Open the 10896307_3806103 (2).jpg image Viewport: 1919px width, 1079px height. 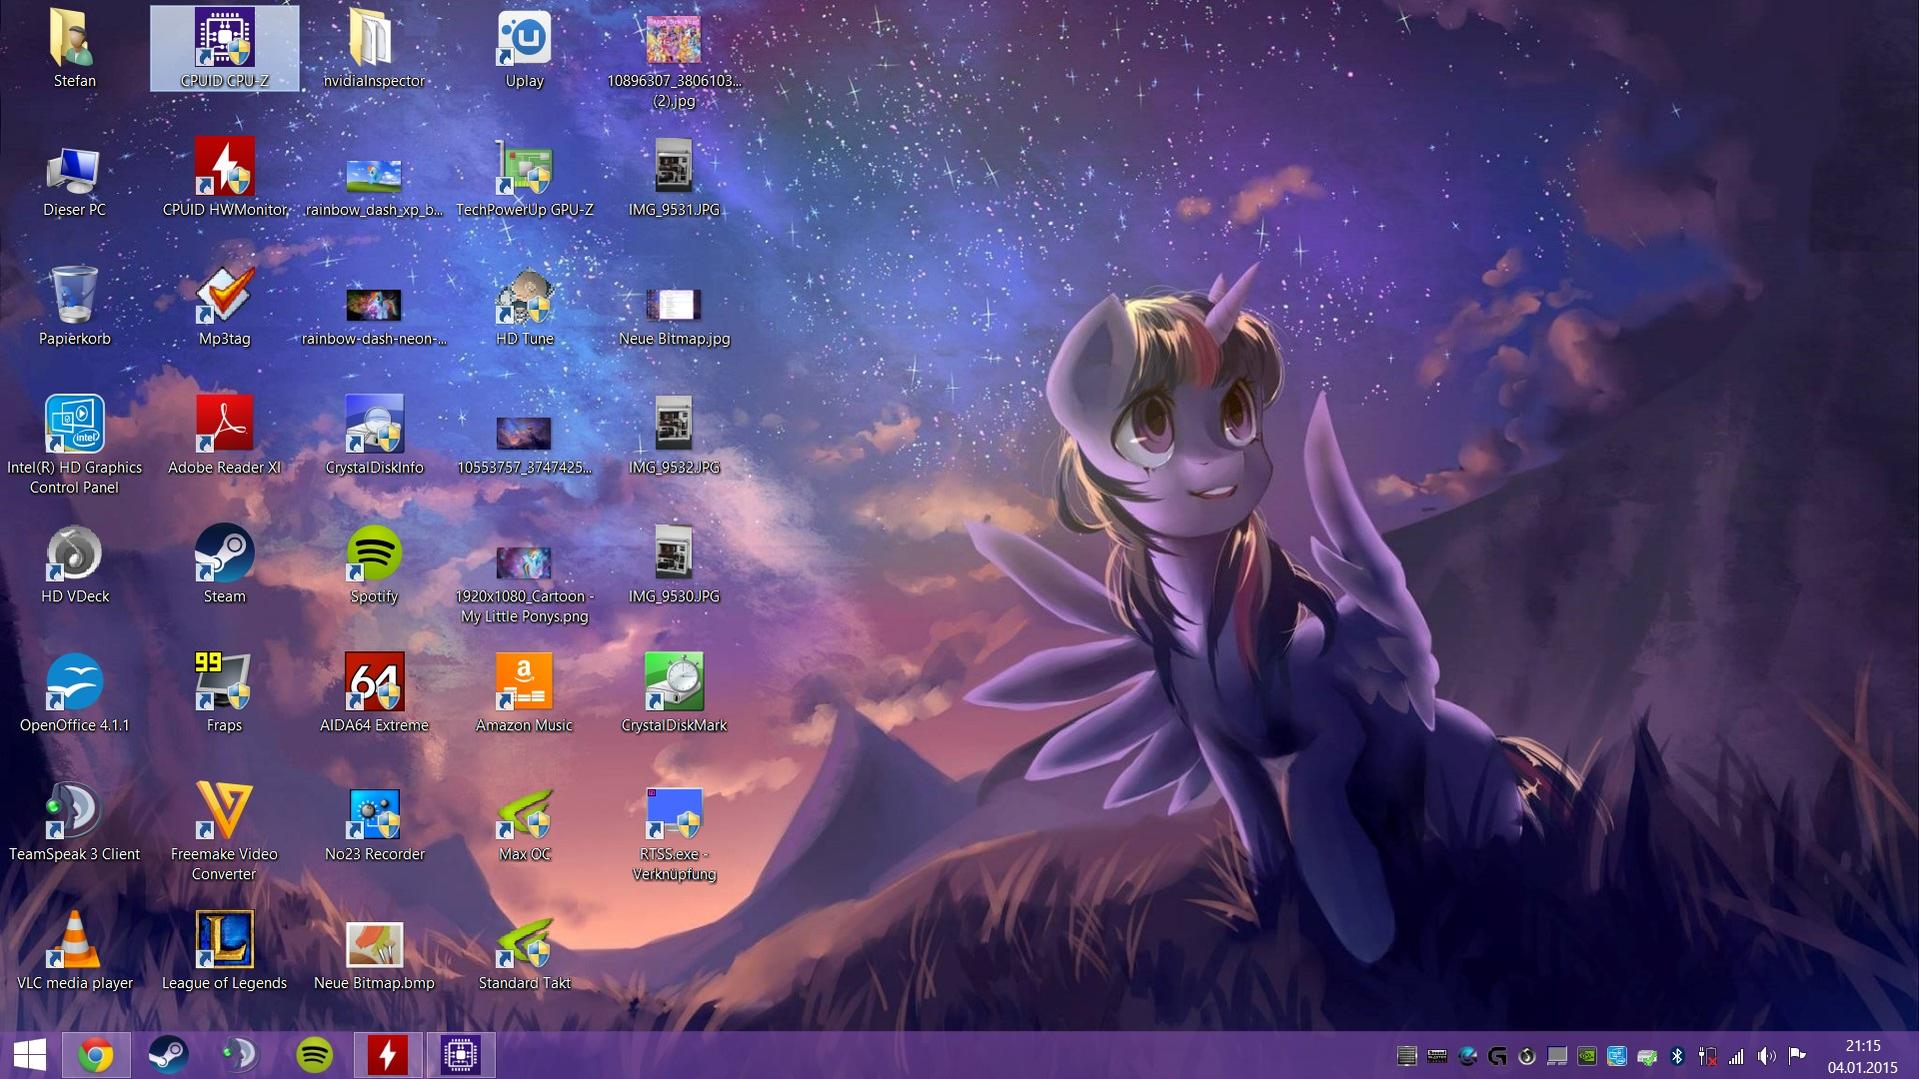pos(674,60)
